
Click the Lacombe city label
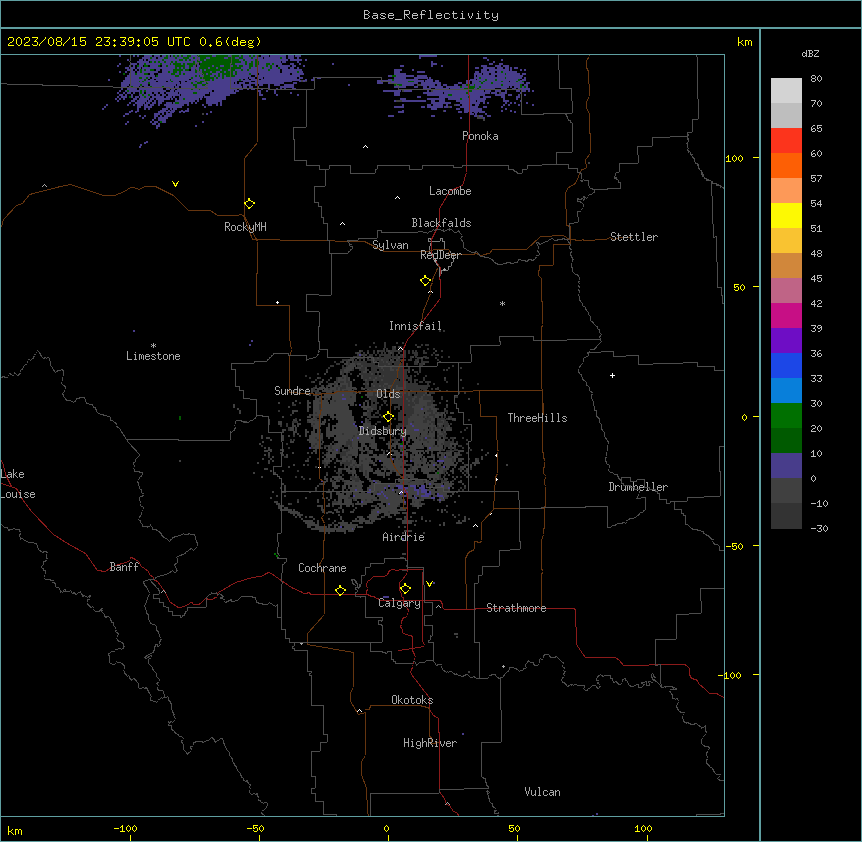pyautogui.click(x=450, y=191)
